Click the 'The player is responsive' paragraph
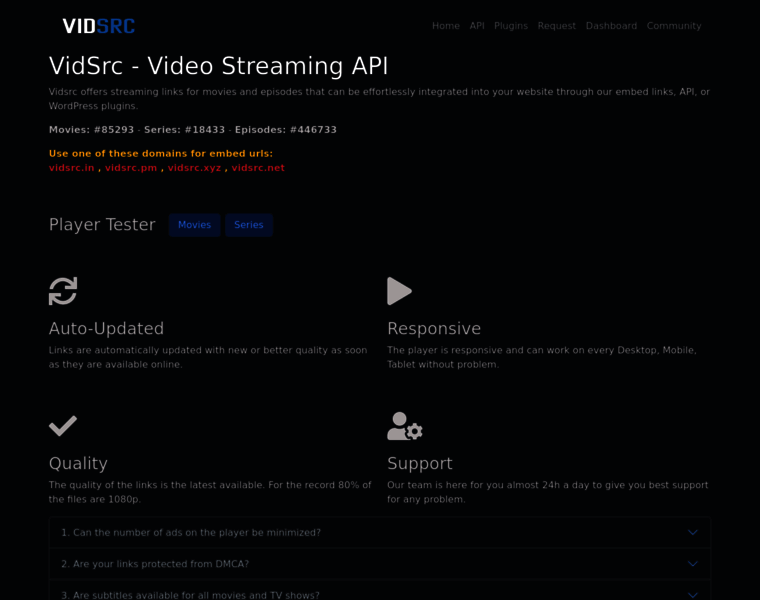 click(x=542, y=357)
